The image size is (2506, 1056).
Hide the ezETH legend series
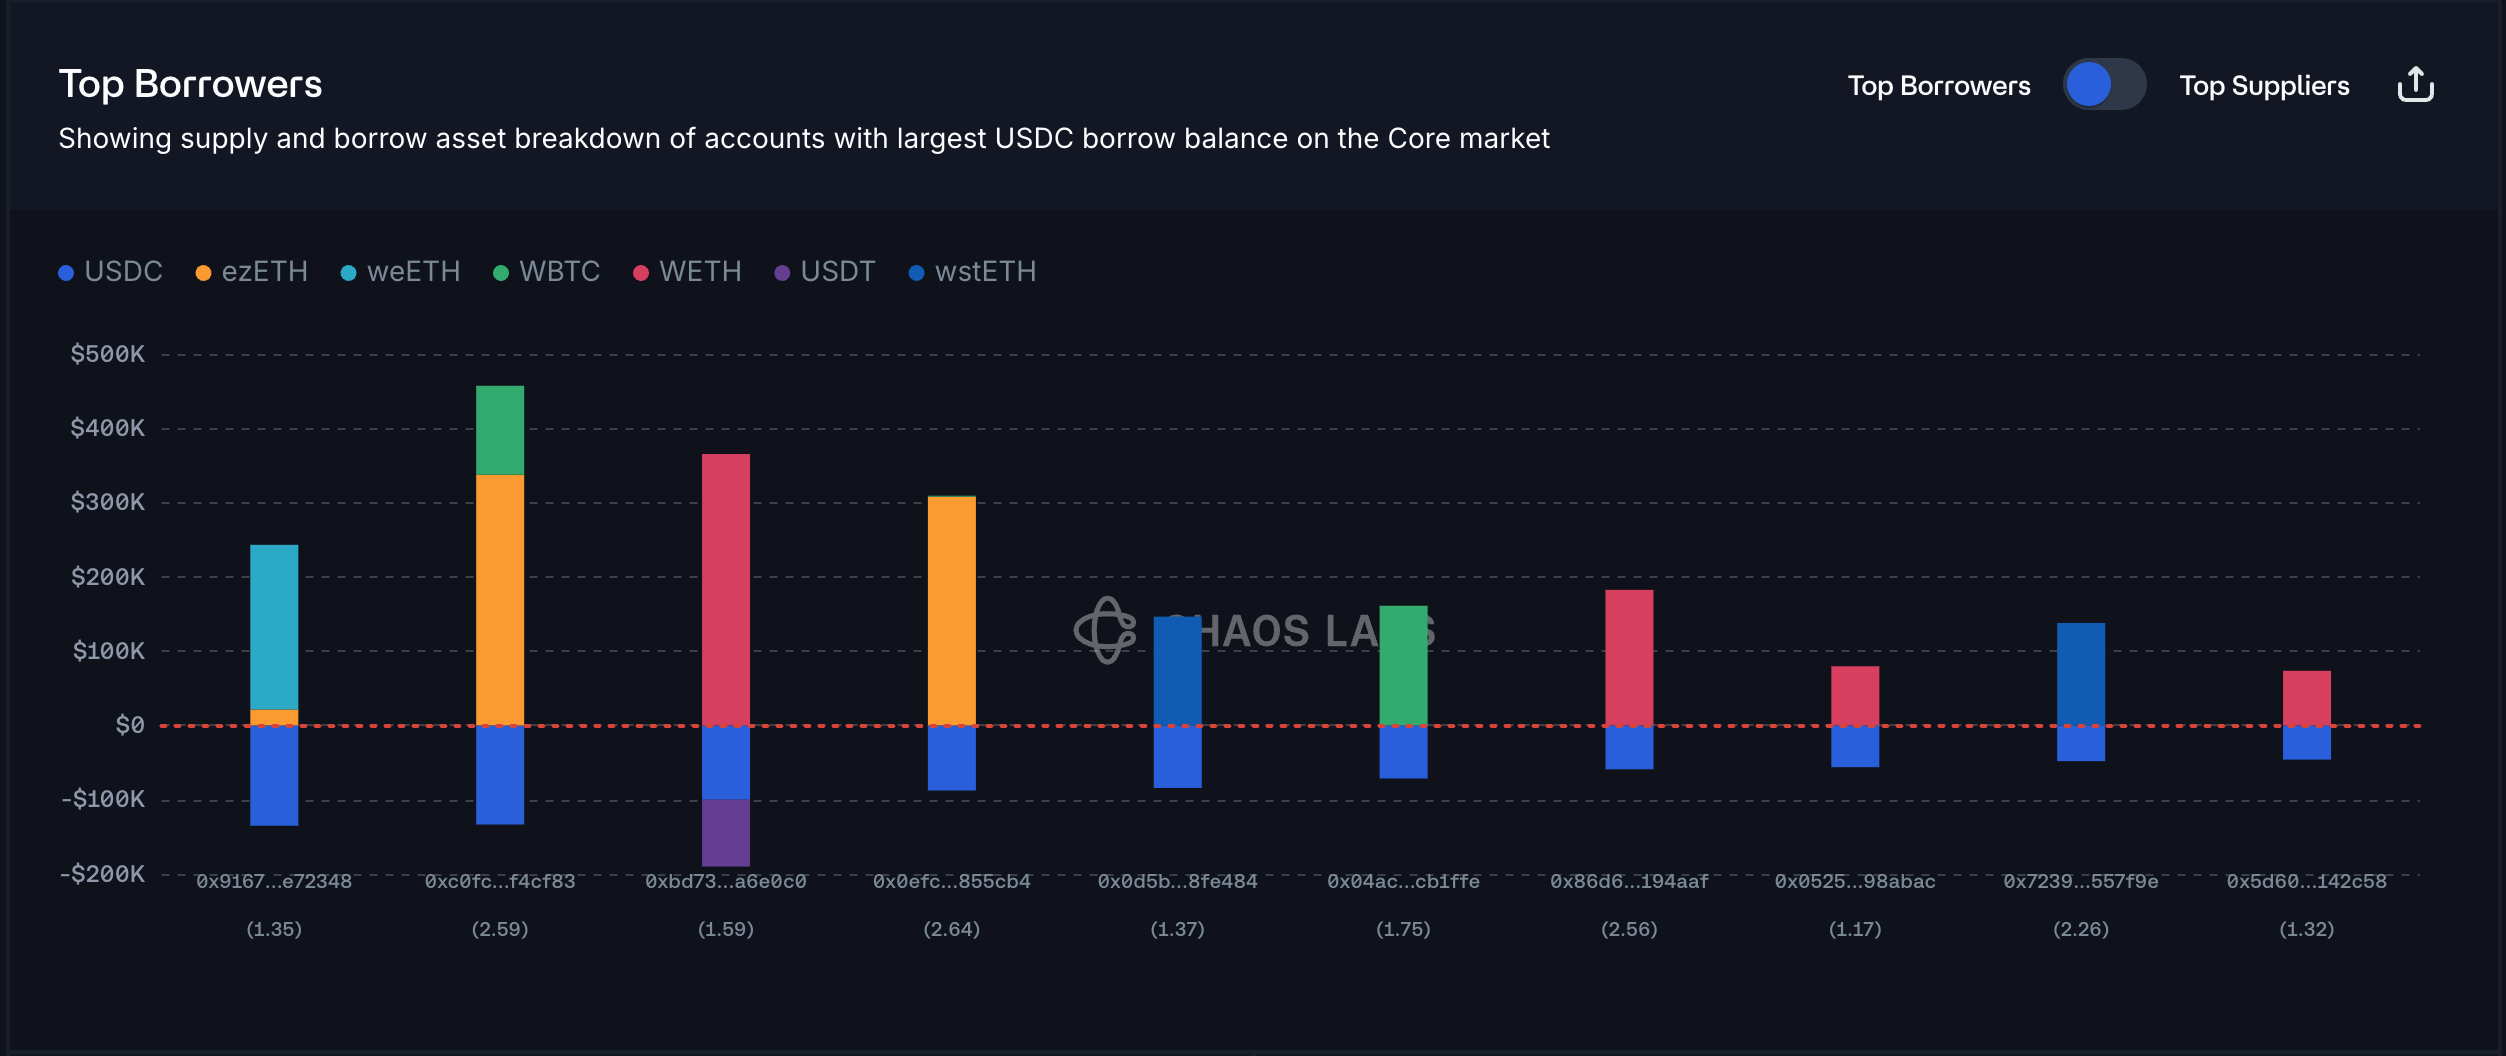coord(252,272)
